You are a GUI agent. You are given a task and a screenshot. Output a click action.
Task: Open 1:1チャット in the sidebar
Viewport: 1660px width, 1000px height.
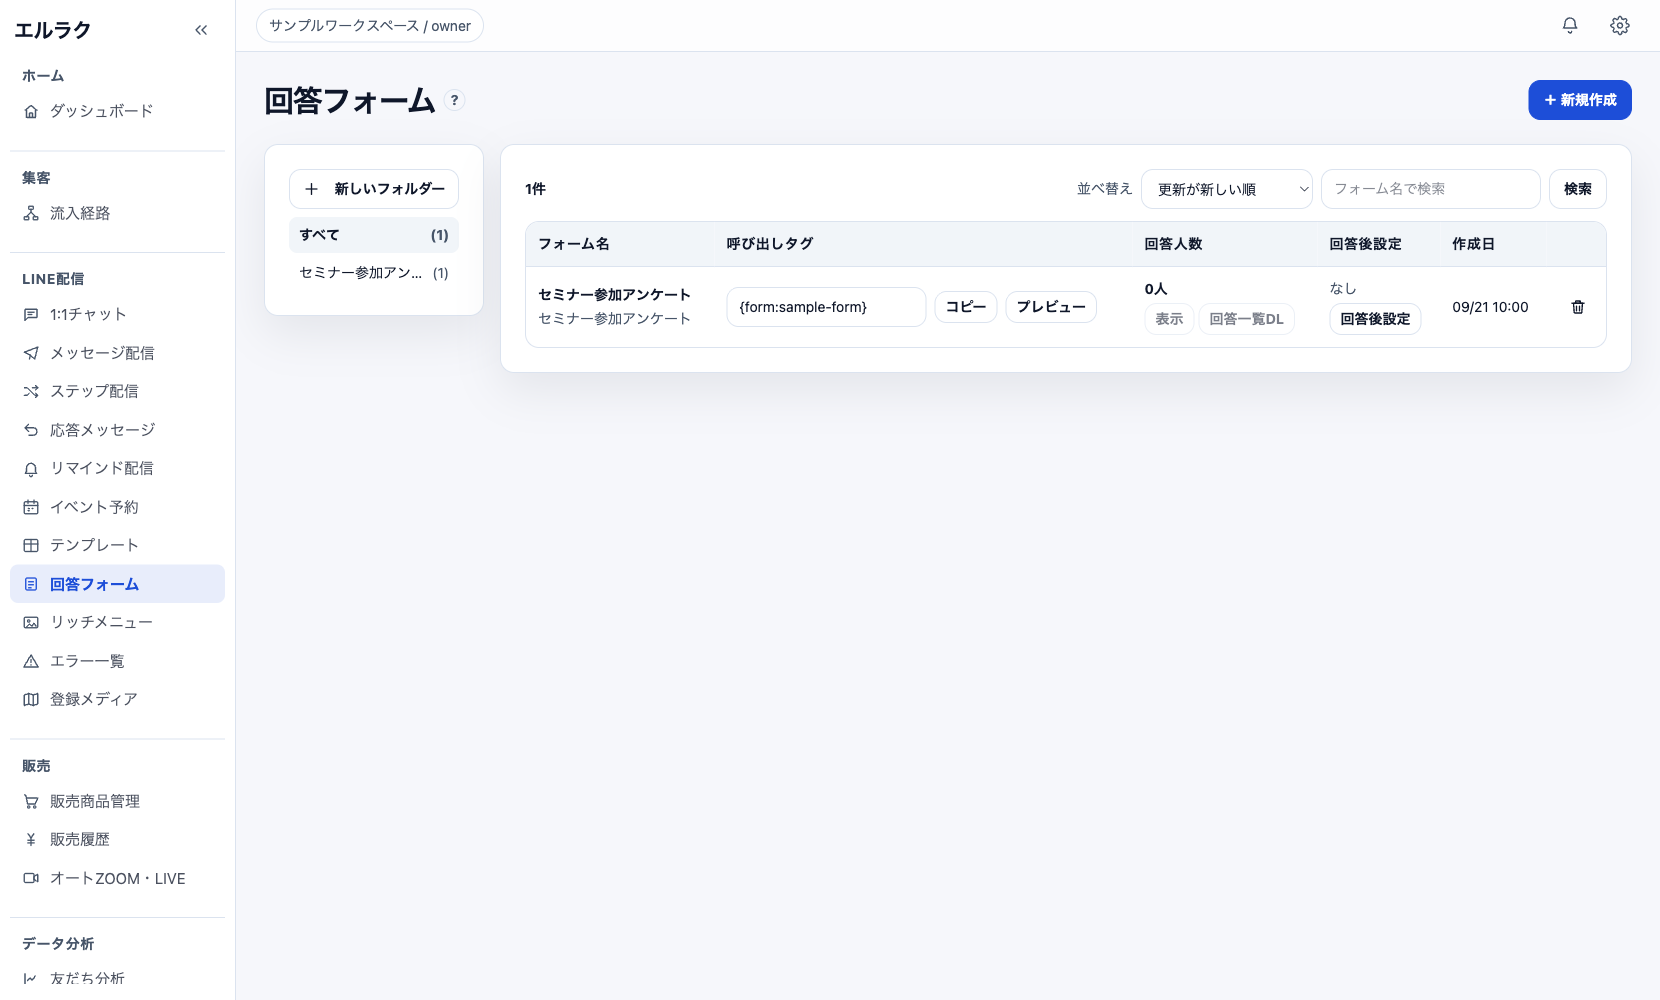(117, 314)
